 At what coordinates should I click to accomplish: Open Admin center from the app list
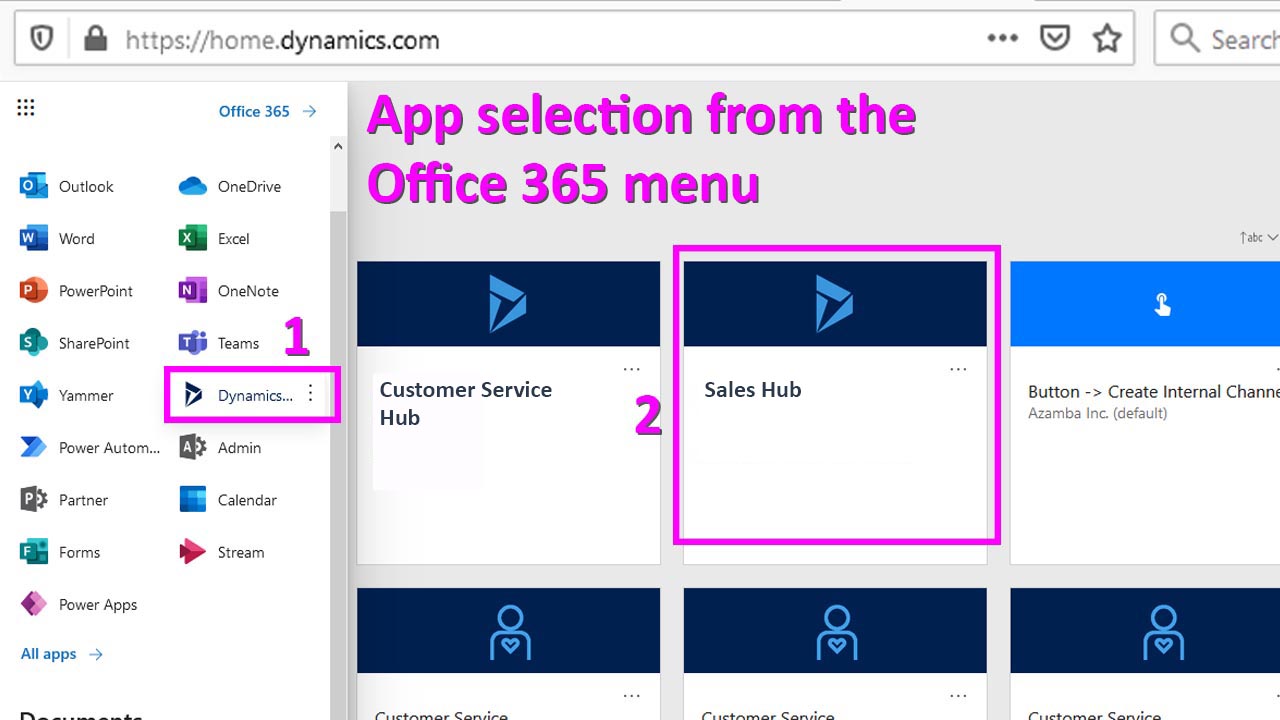point(220,448)
